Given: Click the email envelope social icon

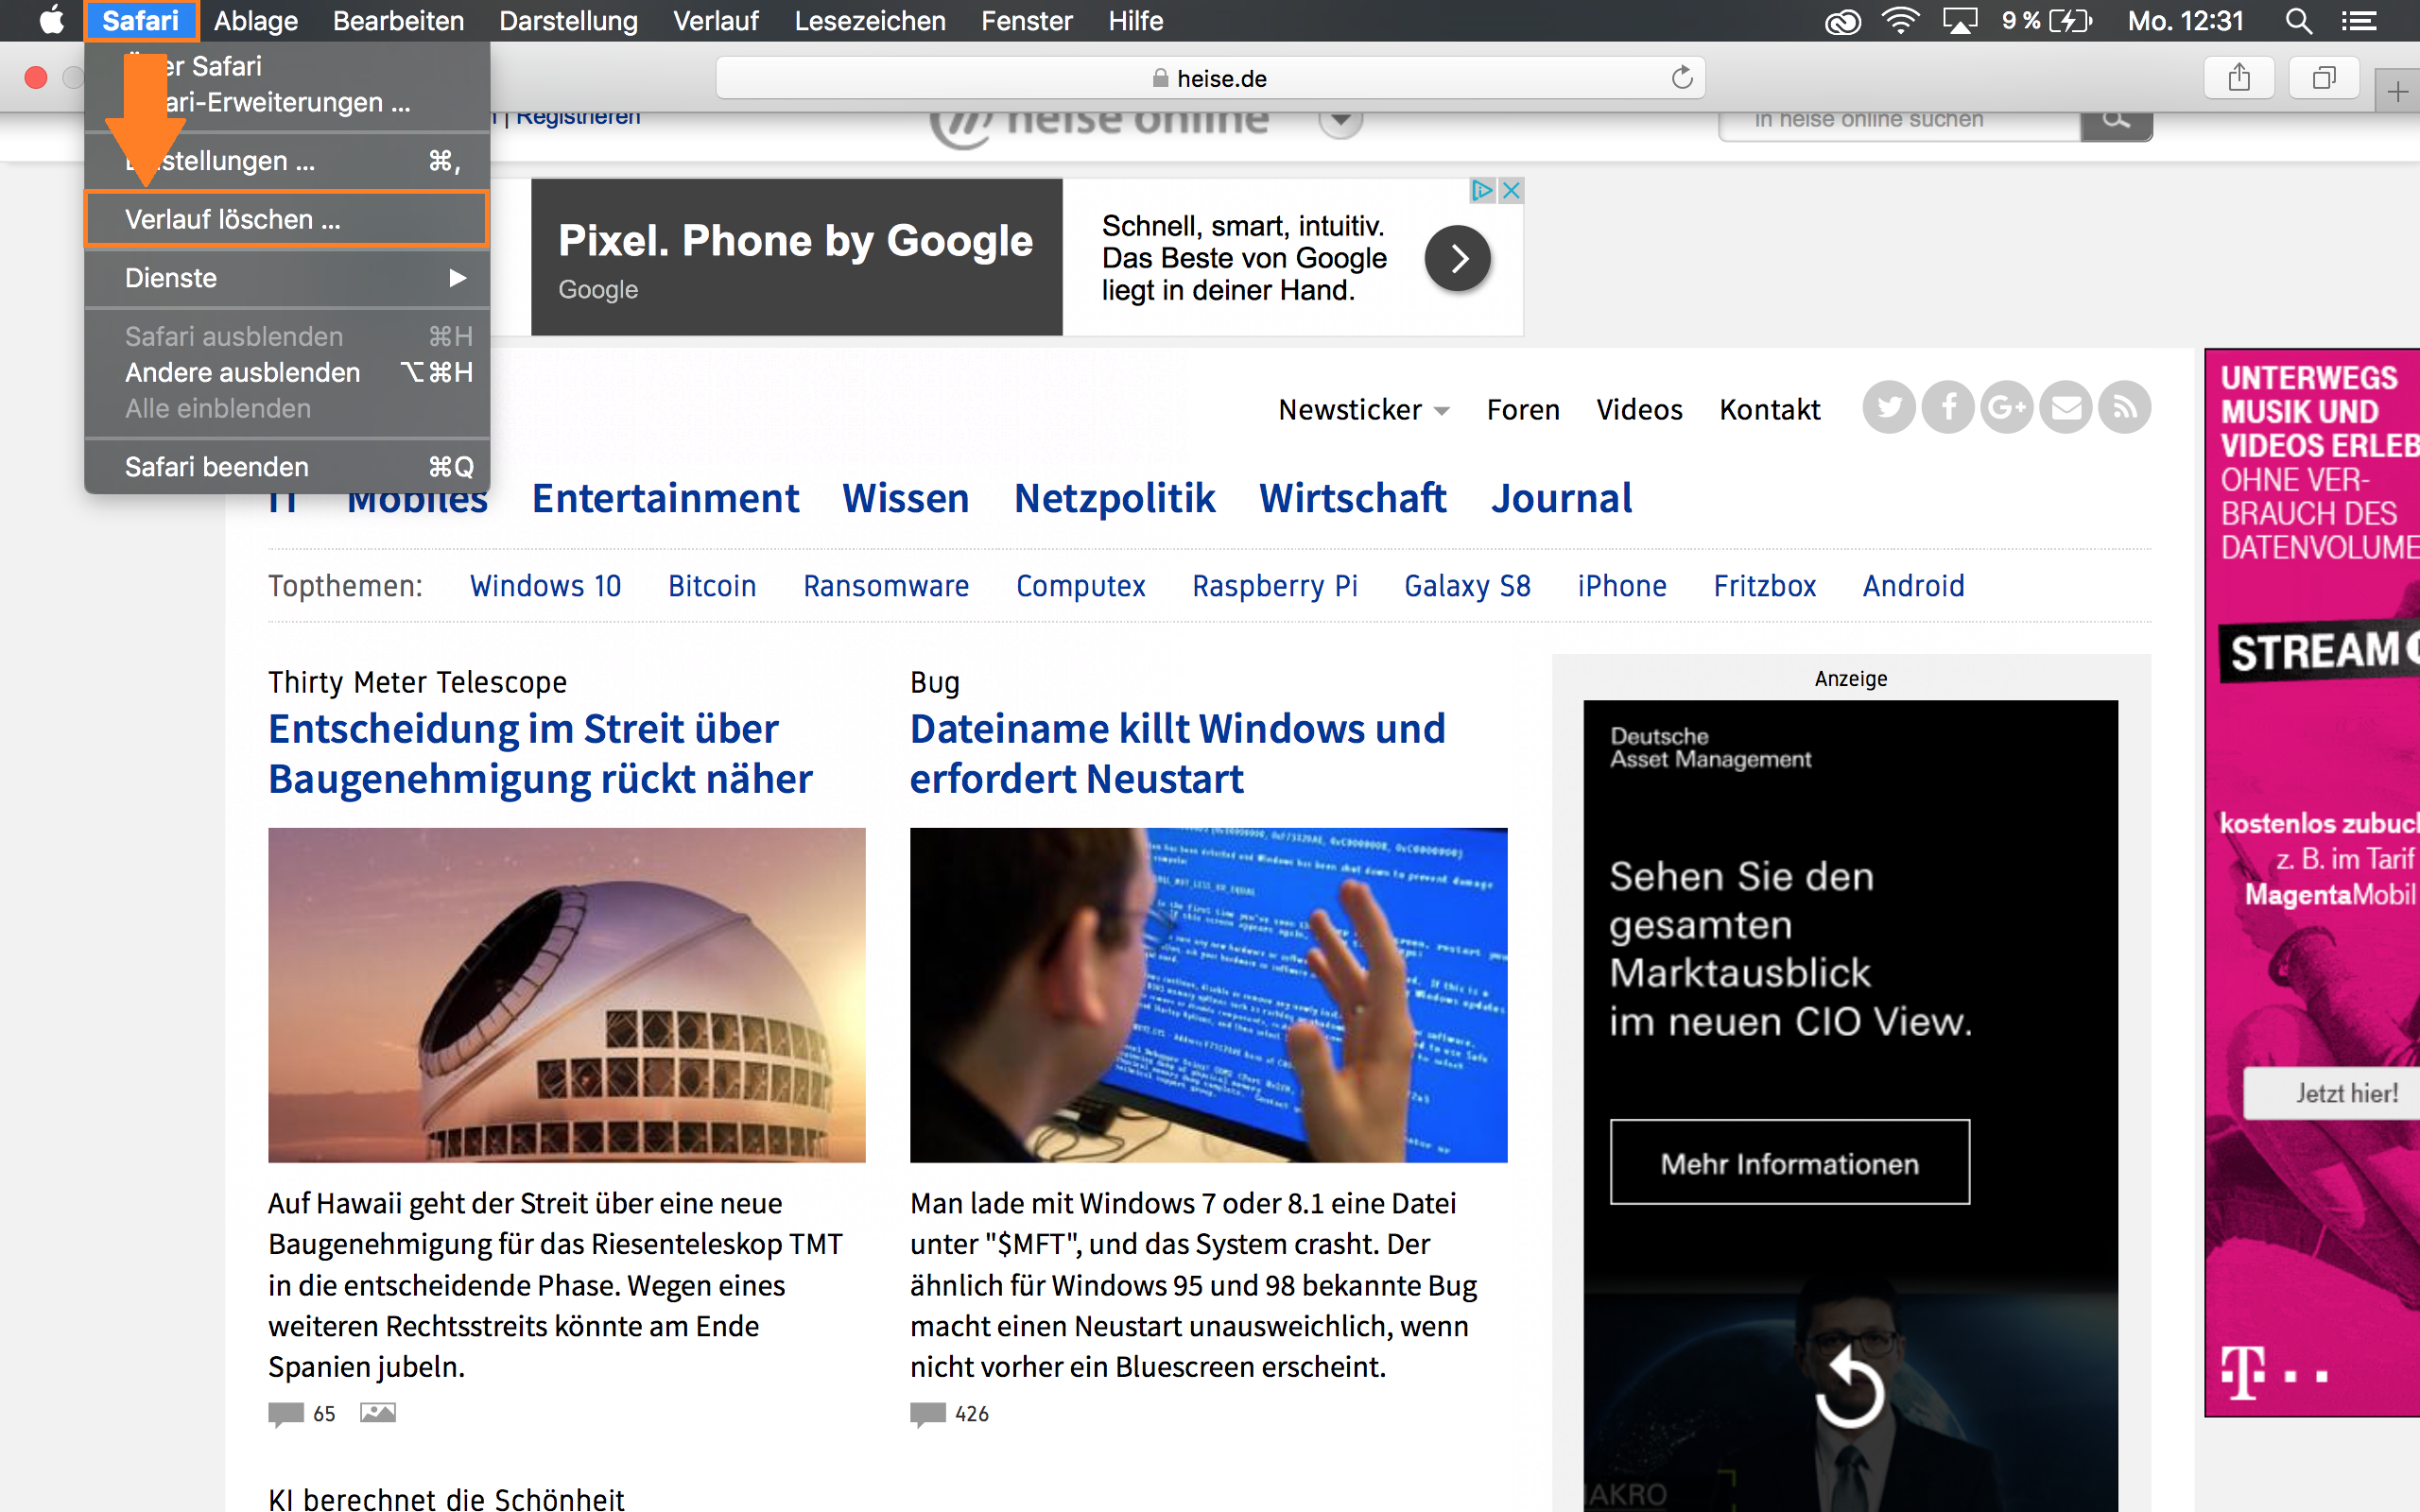Looking at the screenshot, I should point(2066,408).
